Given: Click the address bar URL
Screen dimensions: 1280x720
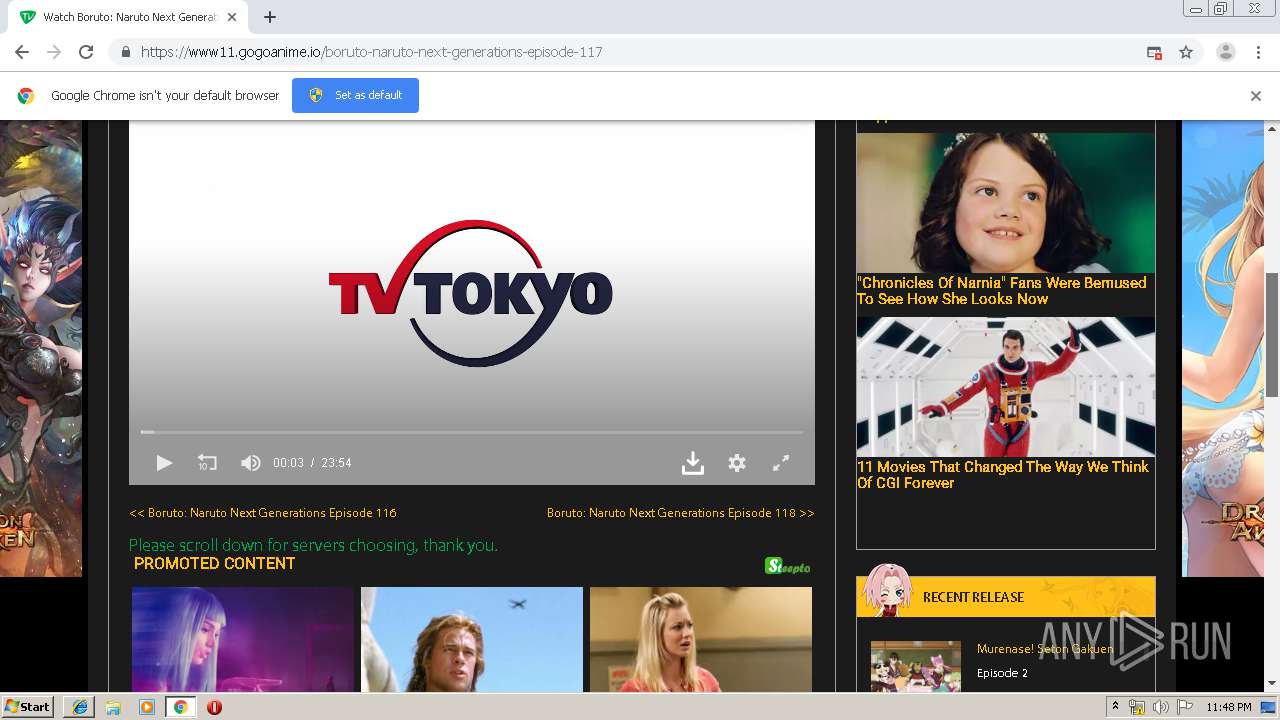Looking at the screenshot, I should (371, 52).
